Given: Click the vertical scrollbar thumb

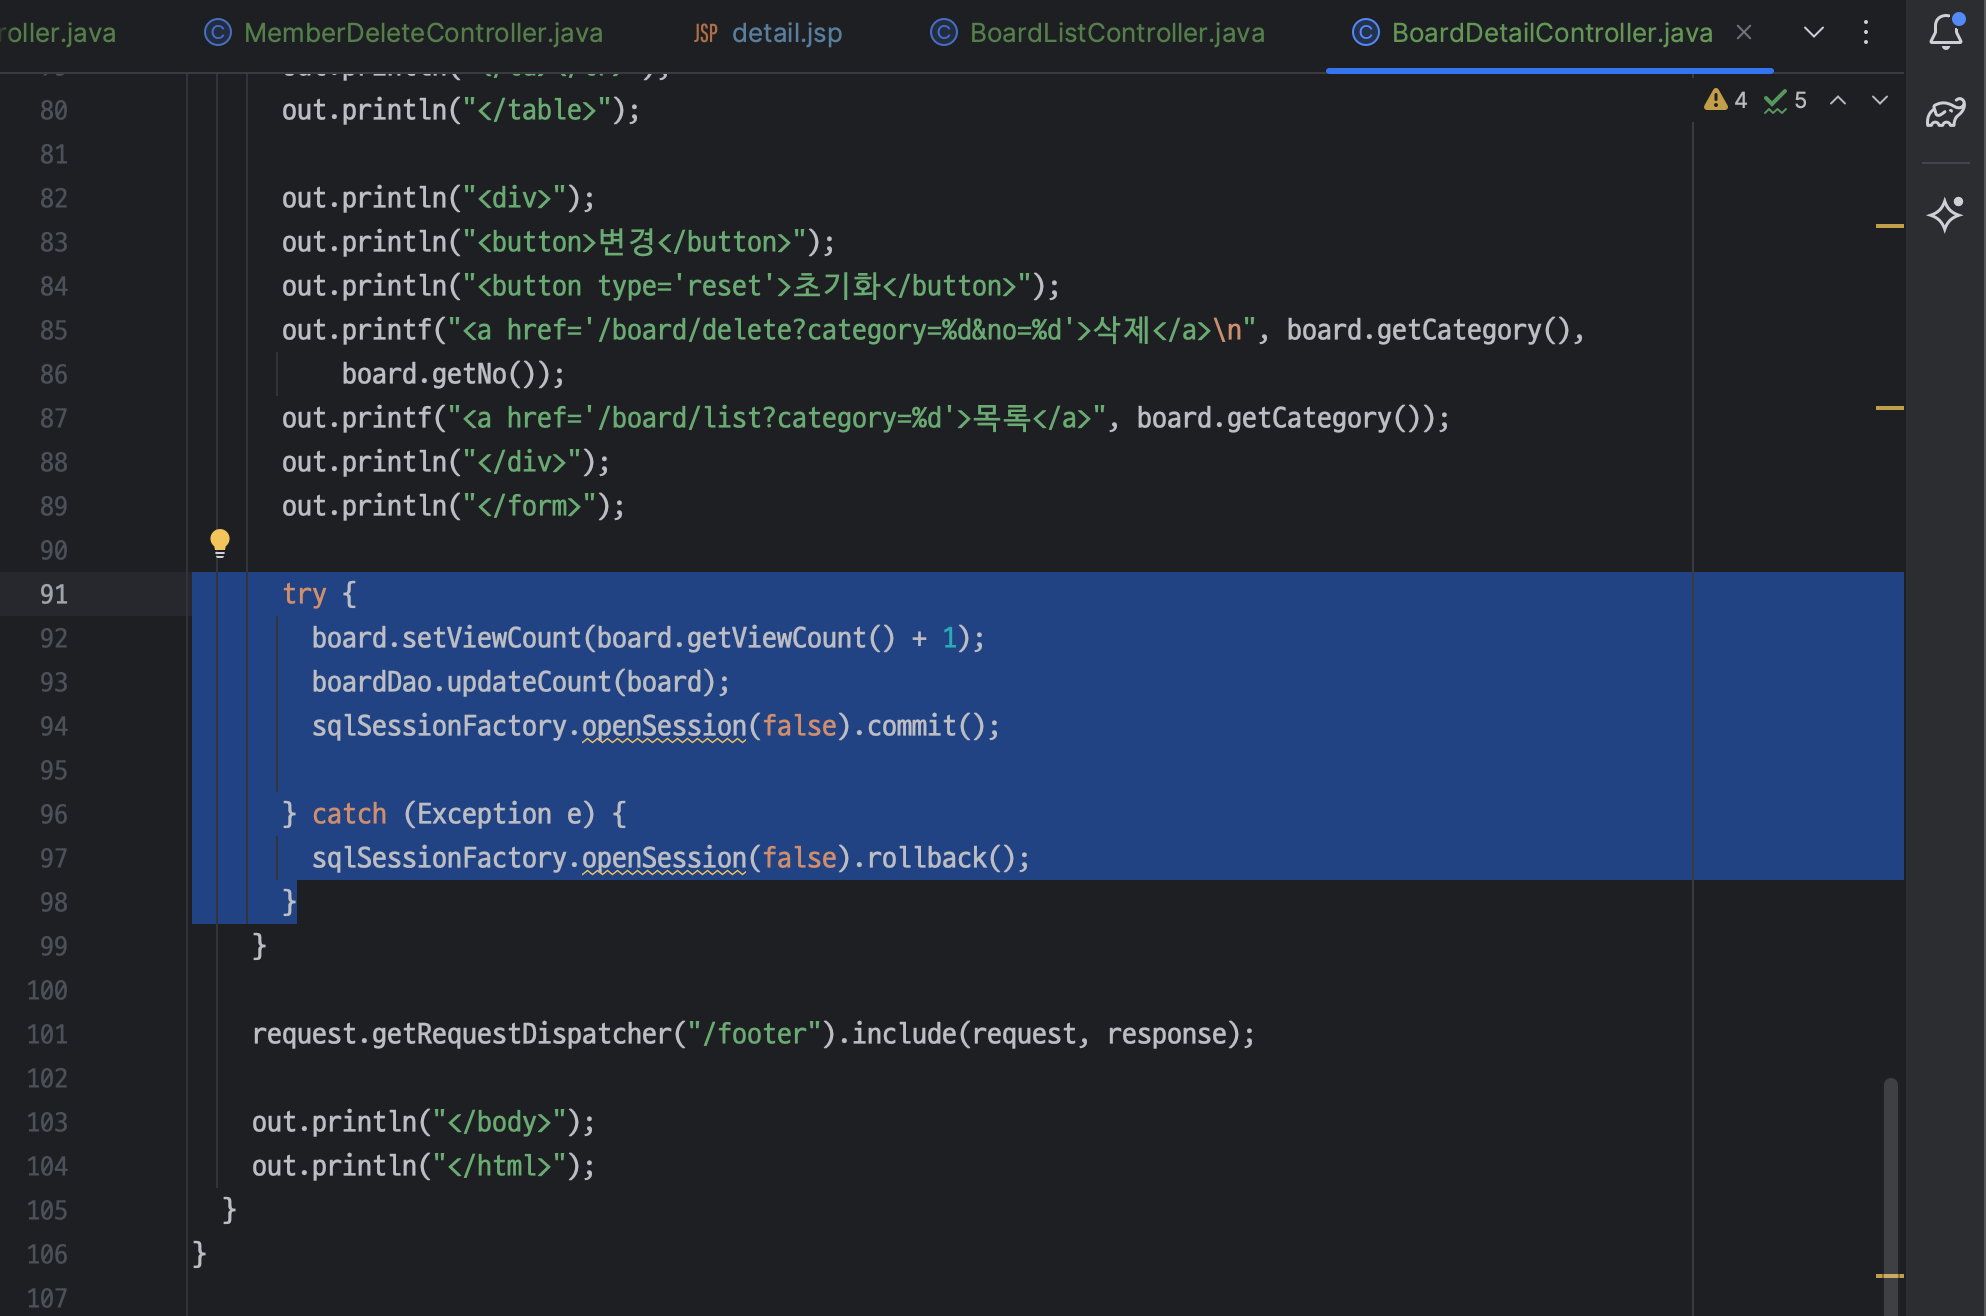Looking at the screenshot, I should click(1890, 1180).
